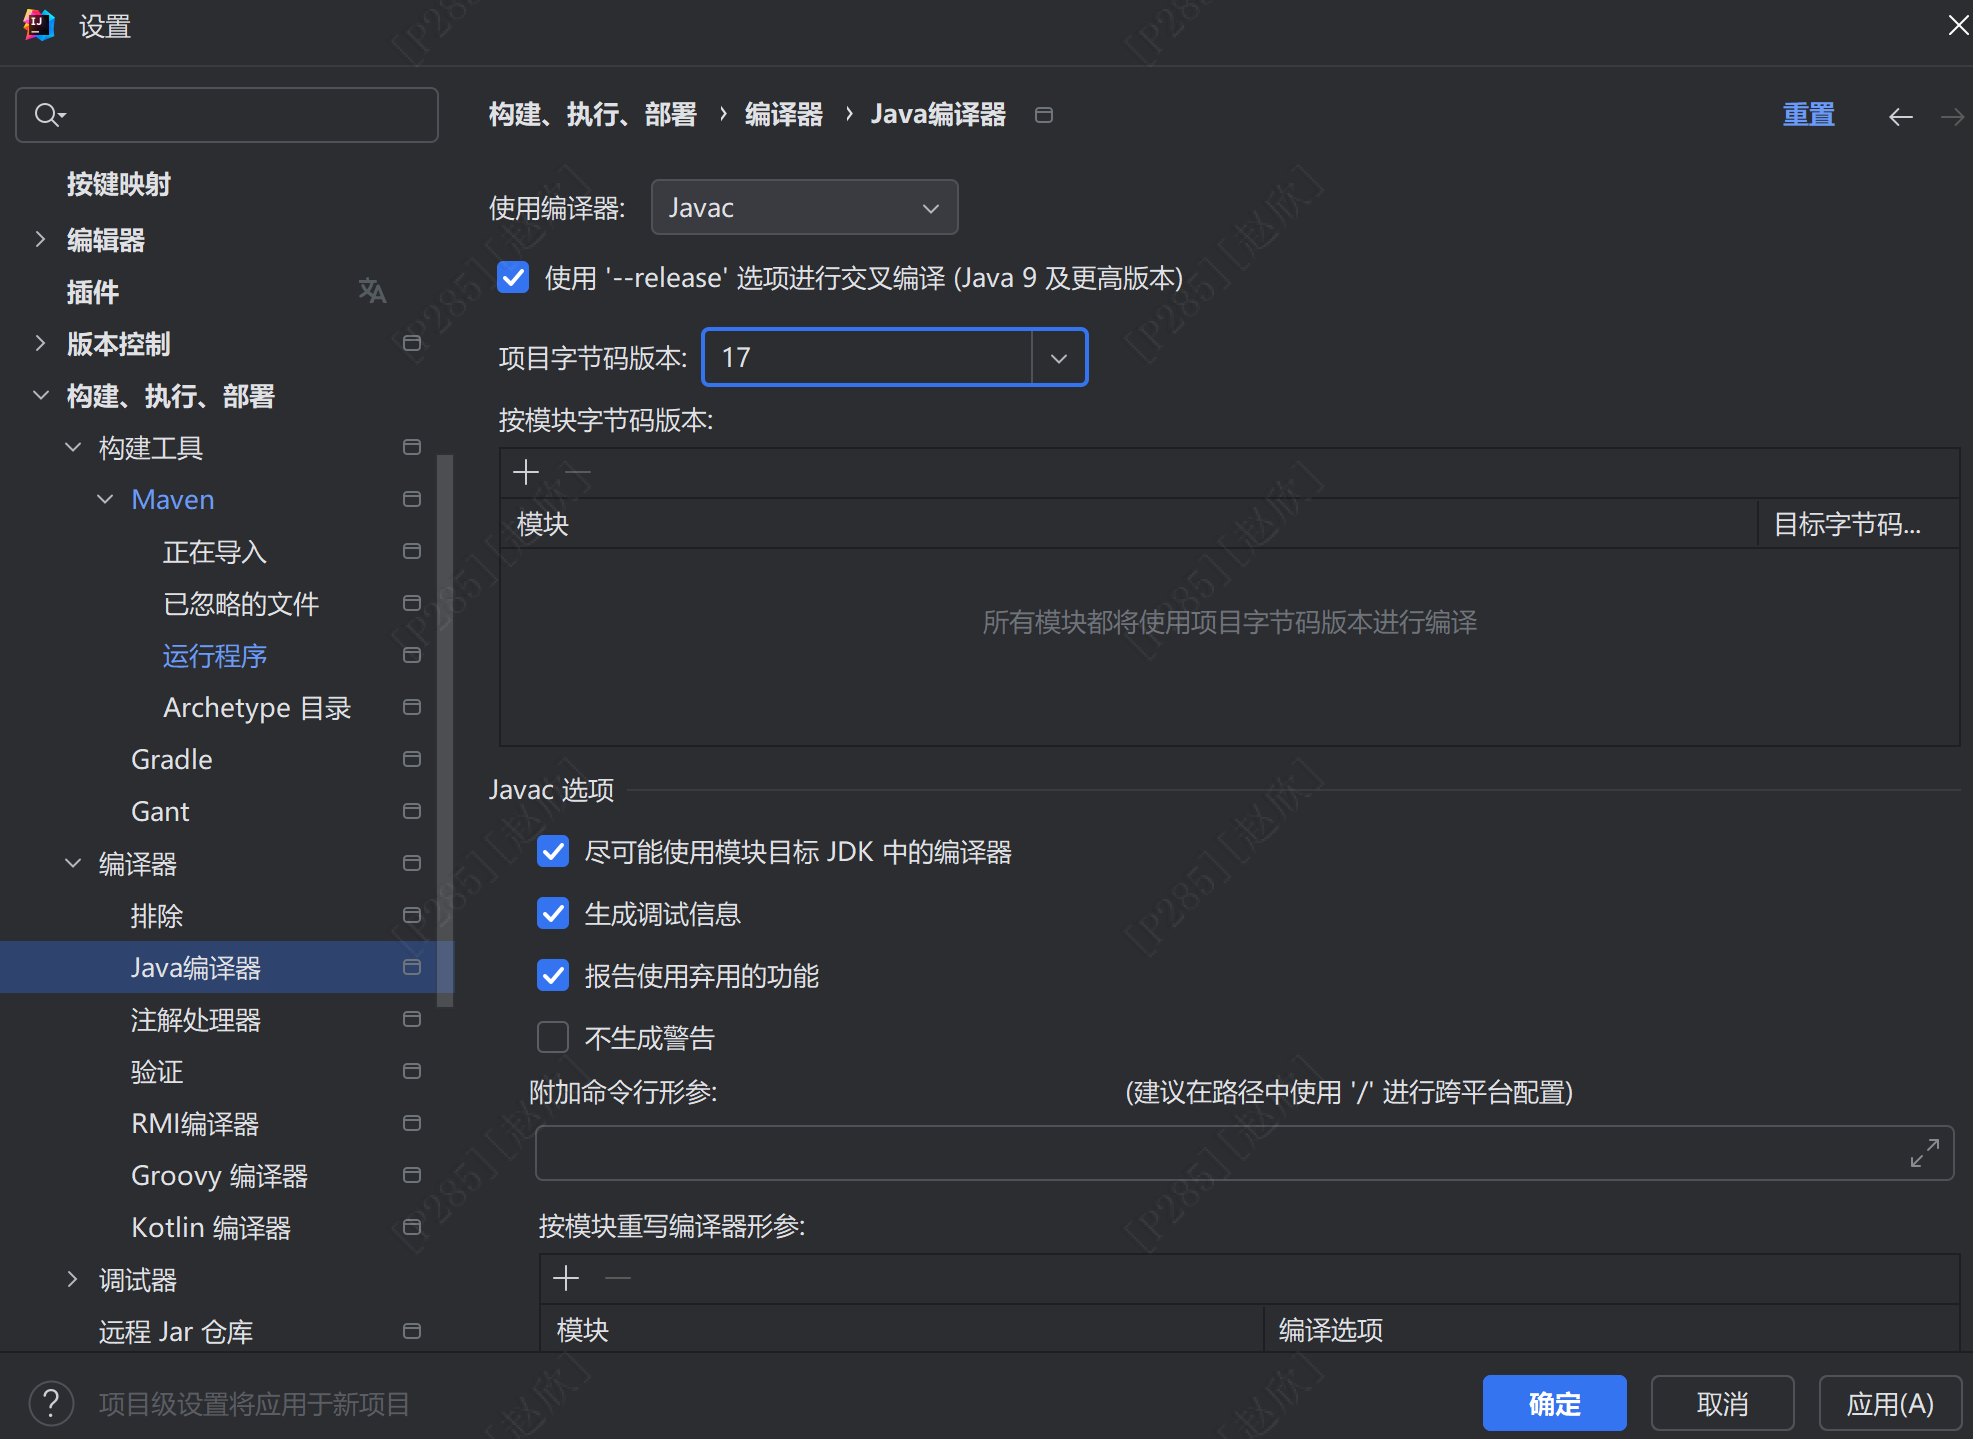Viewport: 1973px width, 1439px height.
Task: Click the back navigation arrow icon
Action: tap(1900, 116)
